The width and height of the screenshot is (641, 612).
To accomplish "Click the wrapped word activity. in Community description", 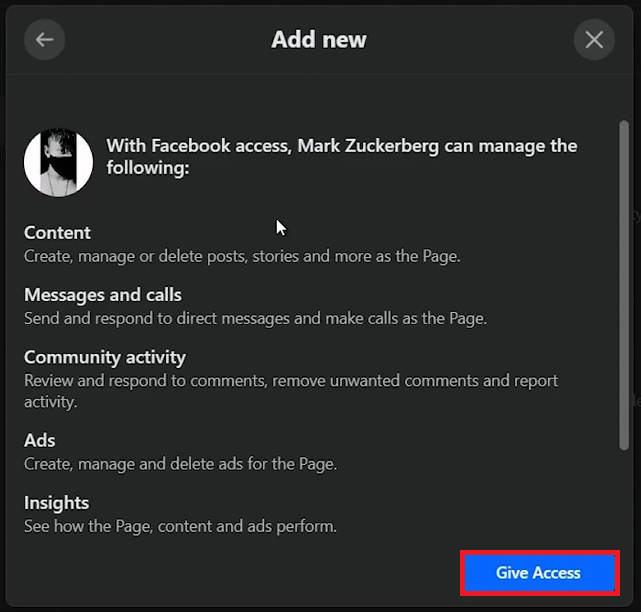I will click(50, 402).
